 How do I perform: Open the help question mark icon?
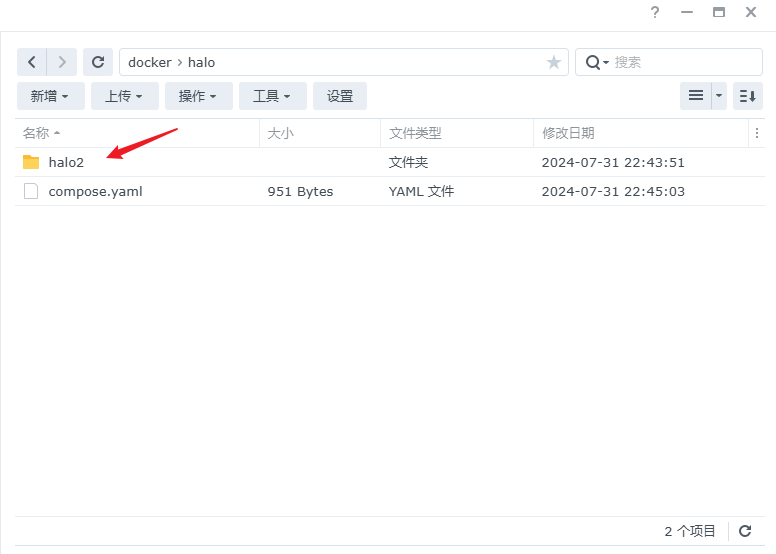(x=655, y=12)
